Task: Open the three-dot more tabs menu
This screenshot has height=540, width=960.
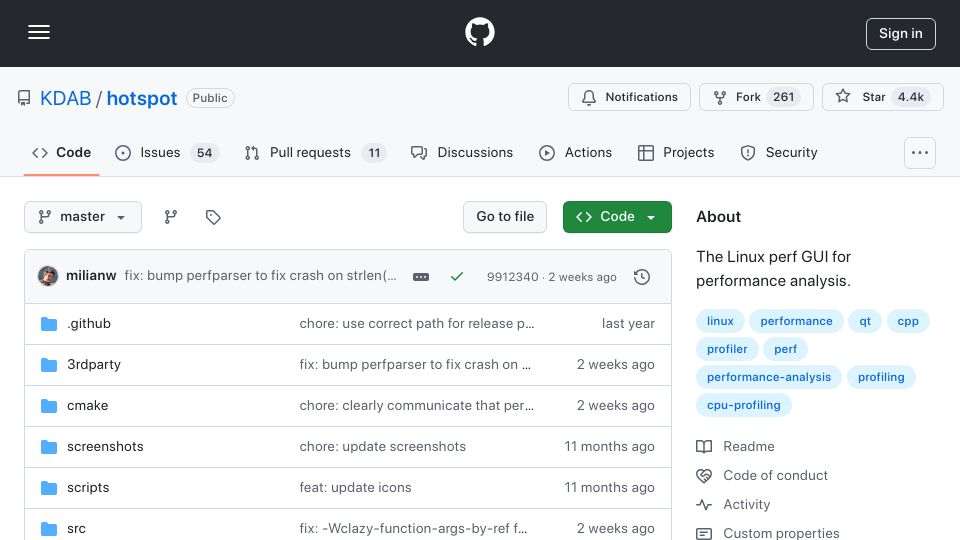Action: pos(920,152)
